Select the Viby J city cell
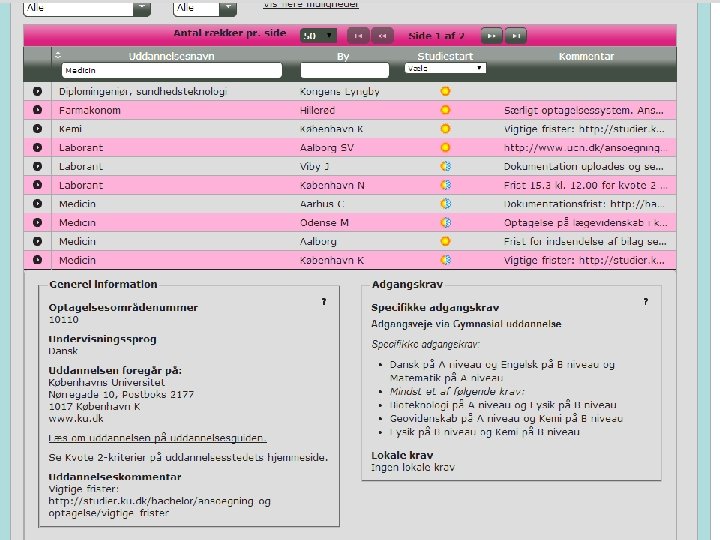 pos(315,166)
